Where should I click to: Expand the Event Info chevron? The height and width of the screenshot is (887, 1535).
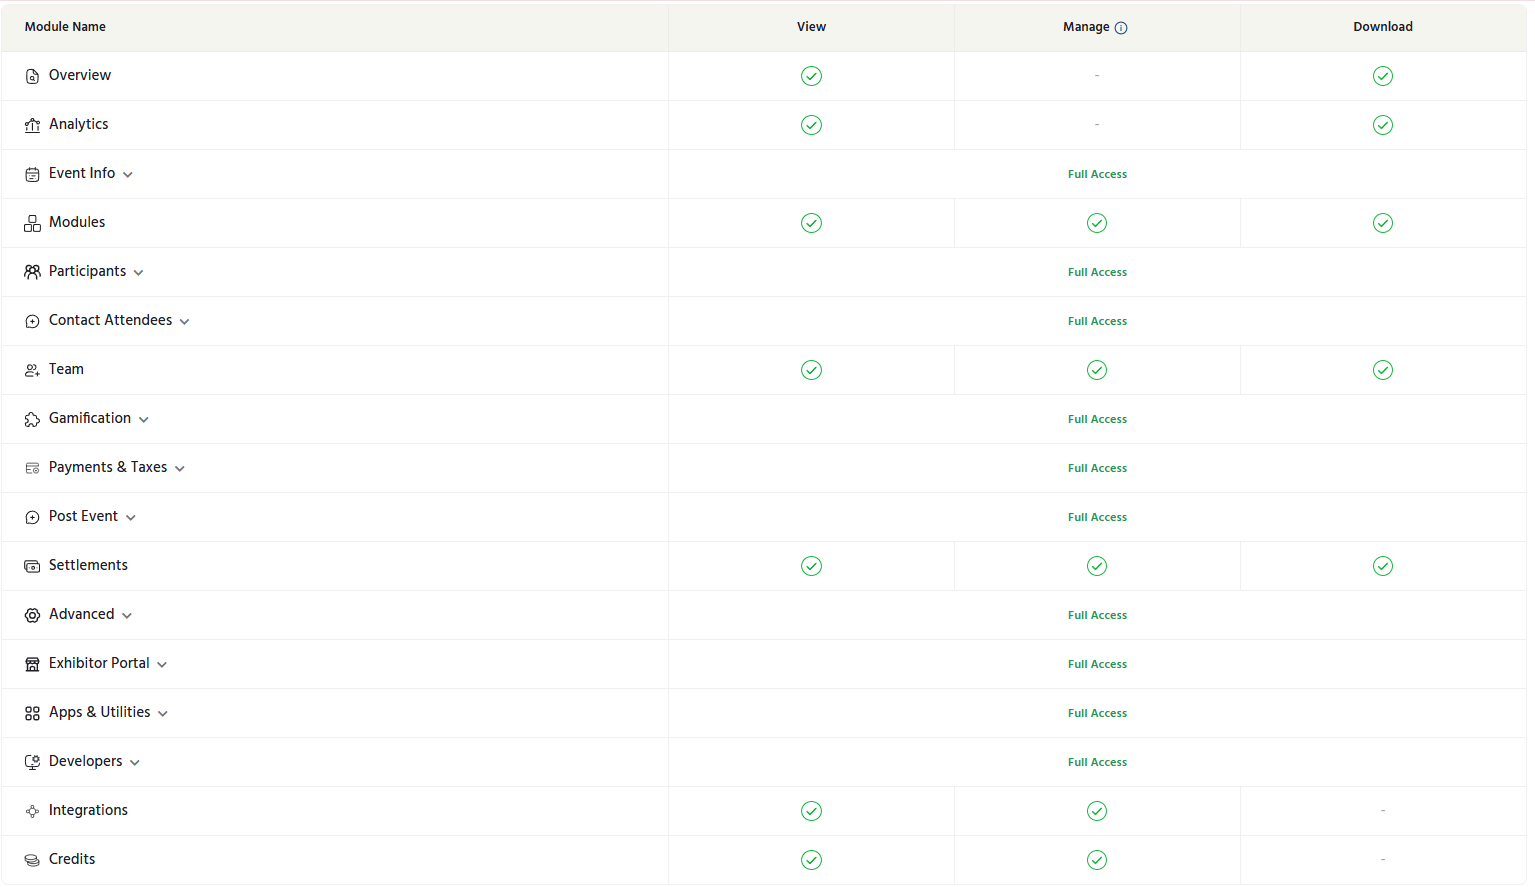(128, 175)
